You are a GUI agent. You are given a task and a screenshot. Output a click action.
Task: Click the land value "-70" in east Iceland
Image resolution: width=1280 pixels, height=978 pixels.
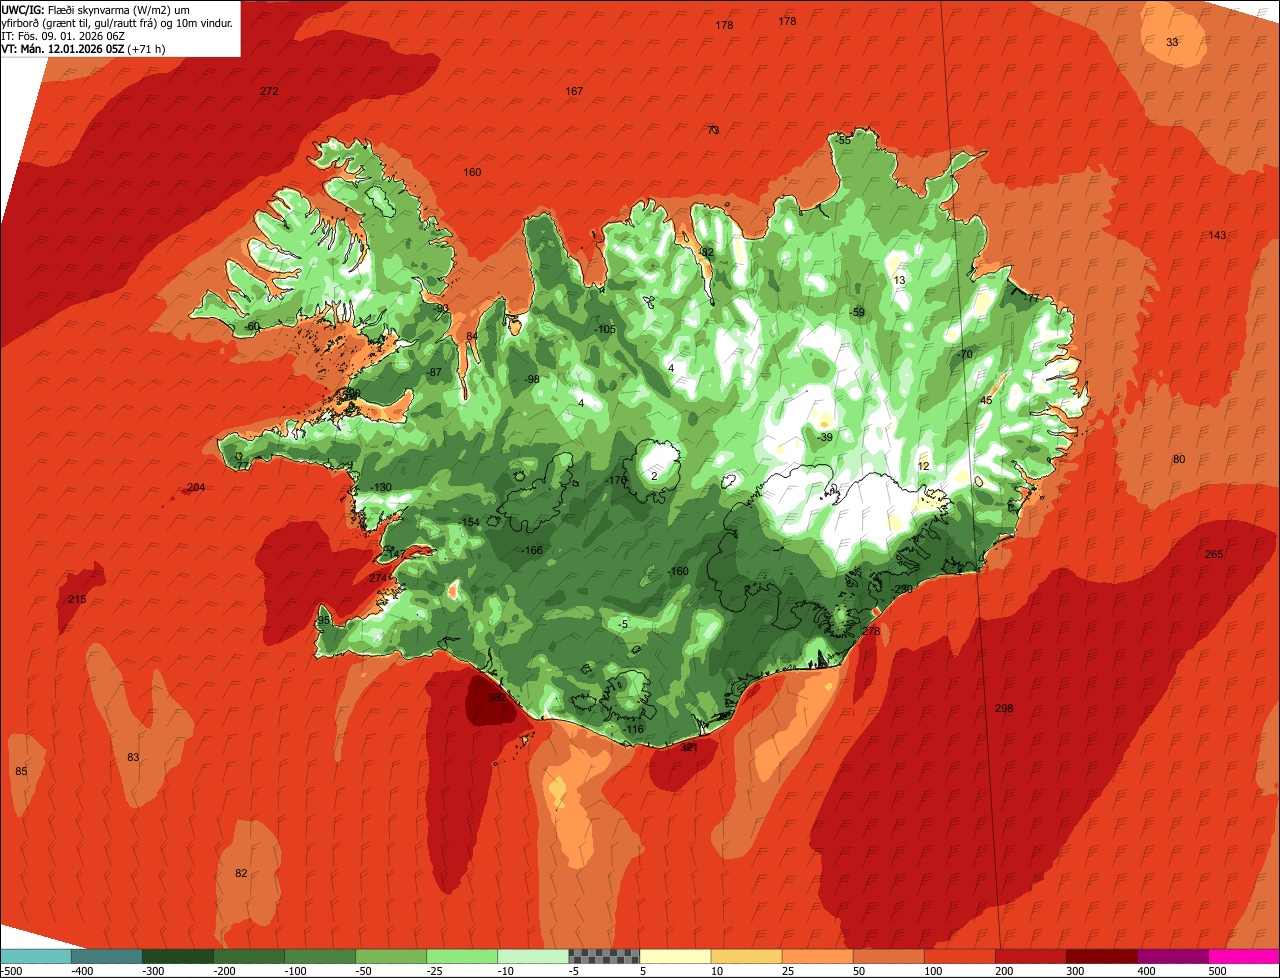pos(964,354)
